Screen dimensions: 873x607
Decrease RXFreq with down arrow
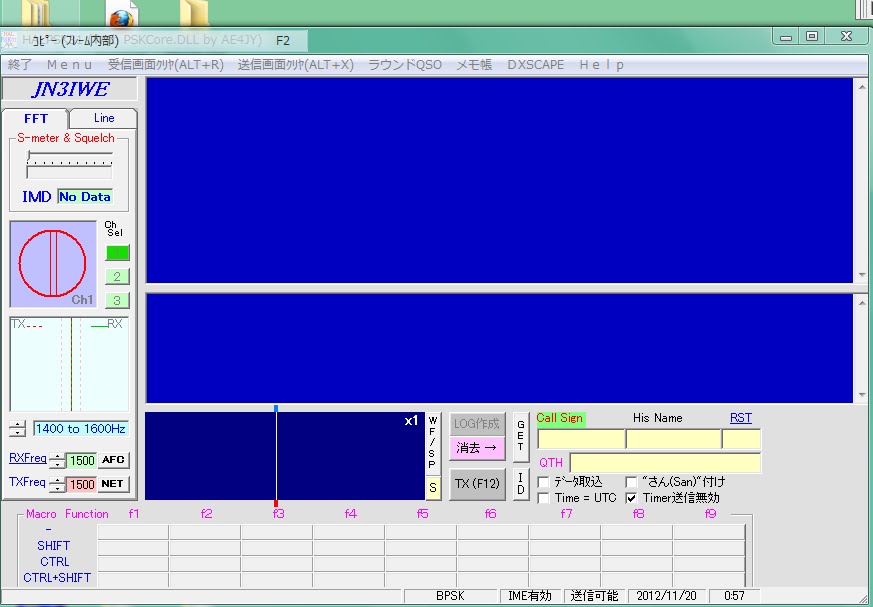point(57,464)
